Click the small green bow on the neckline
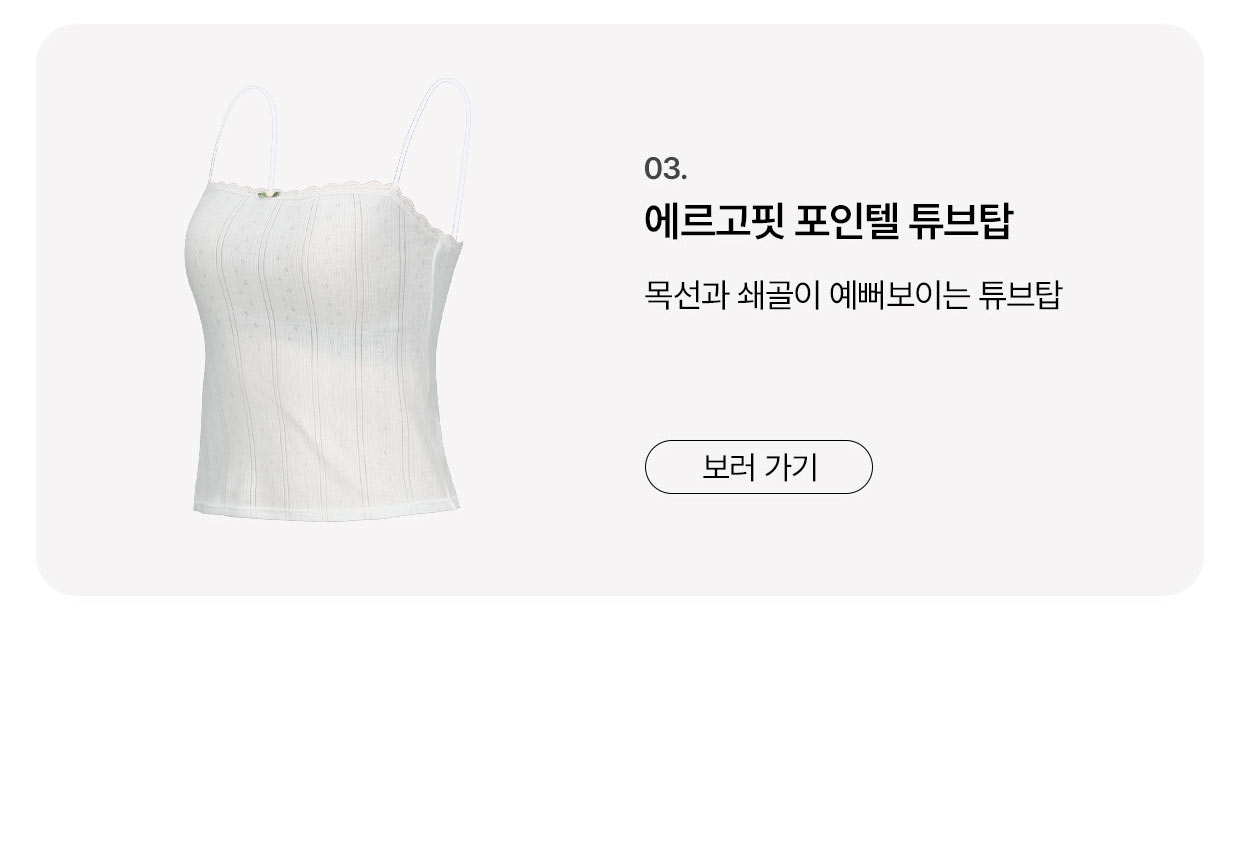 pyautogui.click(x=268, y=194)
